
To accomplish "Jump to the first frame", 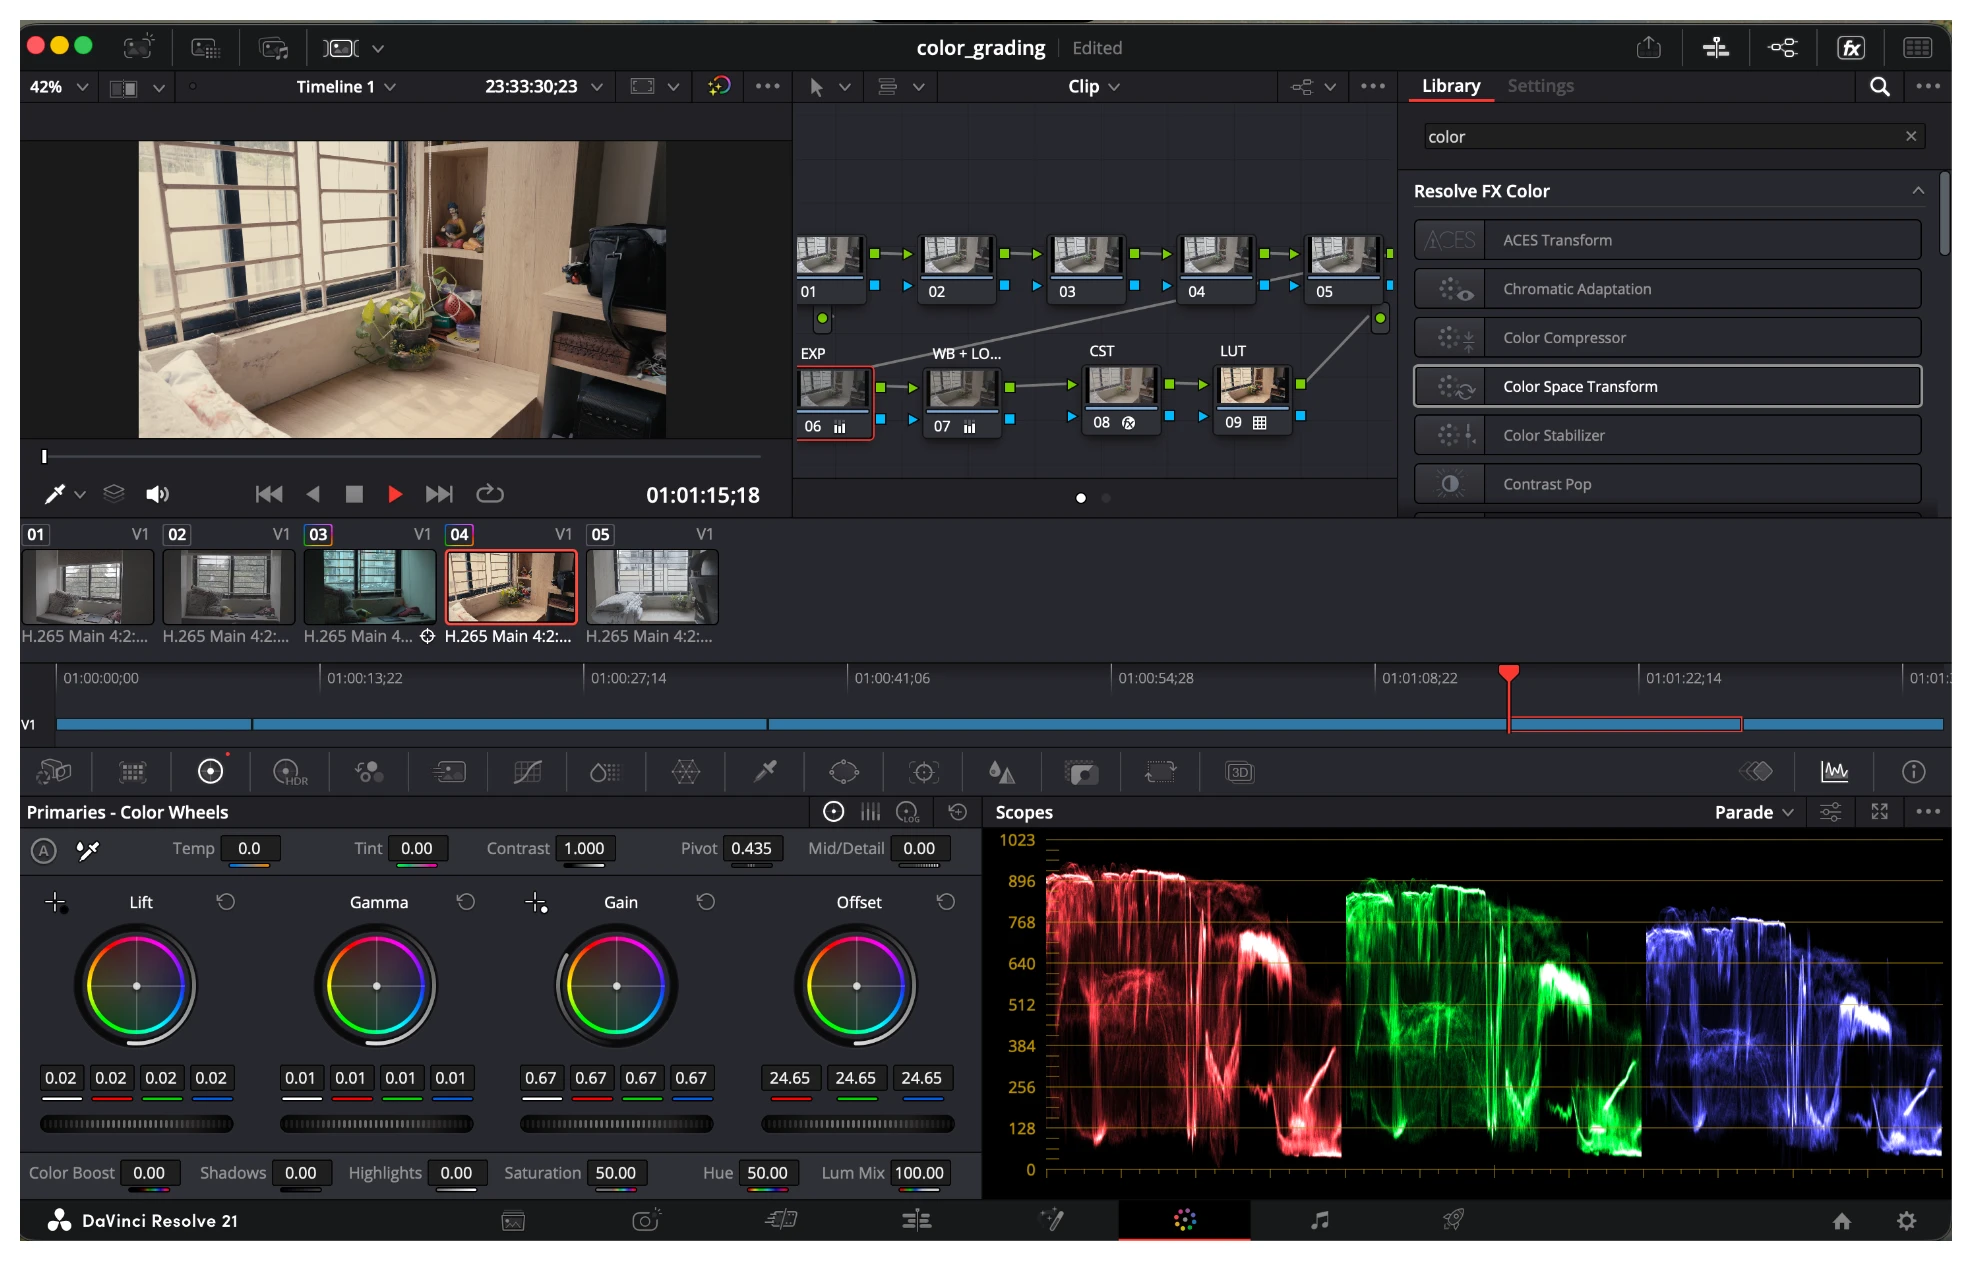I will [269, 494].
